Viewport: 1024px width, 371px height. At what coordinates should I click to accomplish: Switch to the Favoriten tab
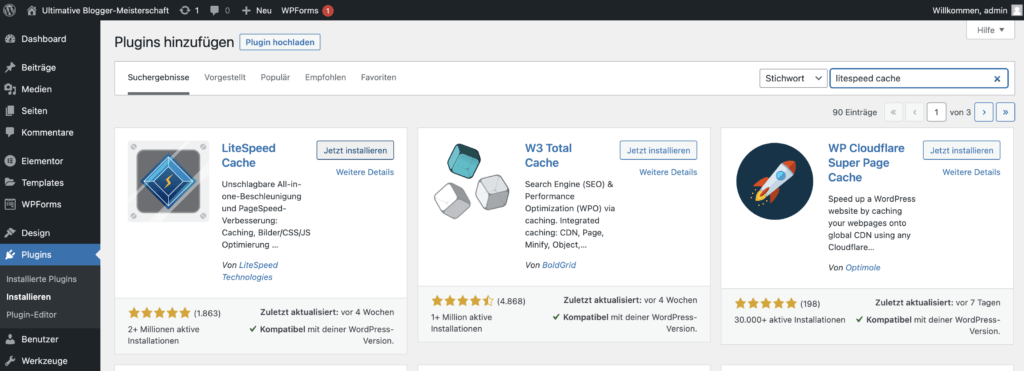tap(379, 77)
